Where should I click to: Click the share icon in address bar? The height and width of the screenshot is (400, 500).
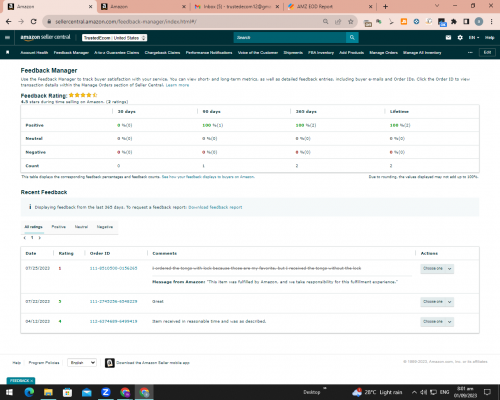coord(338,21)
